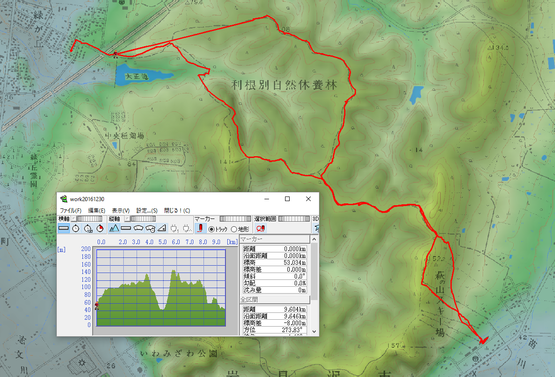
Task: Click the 200 m label on elevation axis
Action: click(x=86, y=249)
